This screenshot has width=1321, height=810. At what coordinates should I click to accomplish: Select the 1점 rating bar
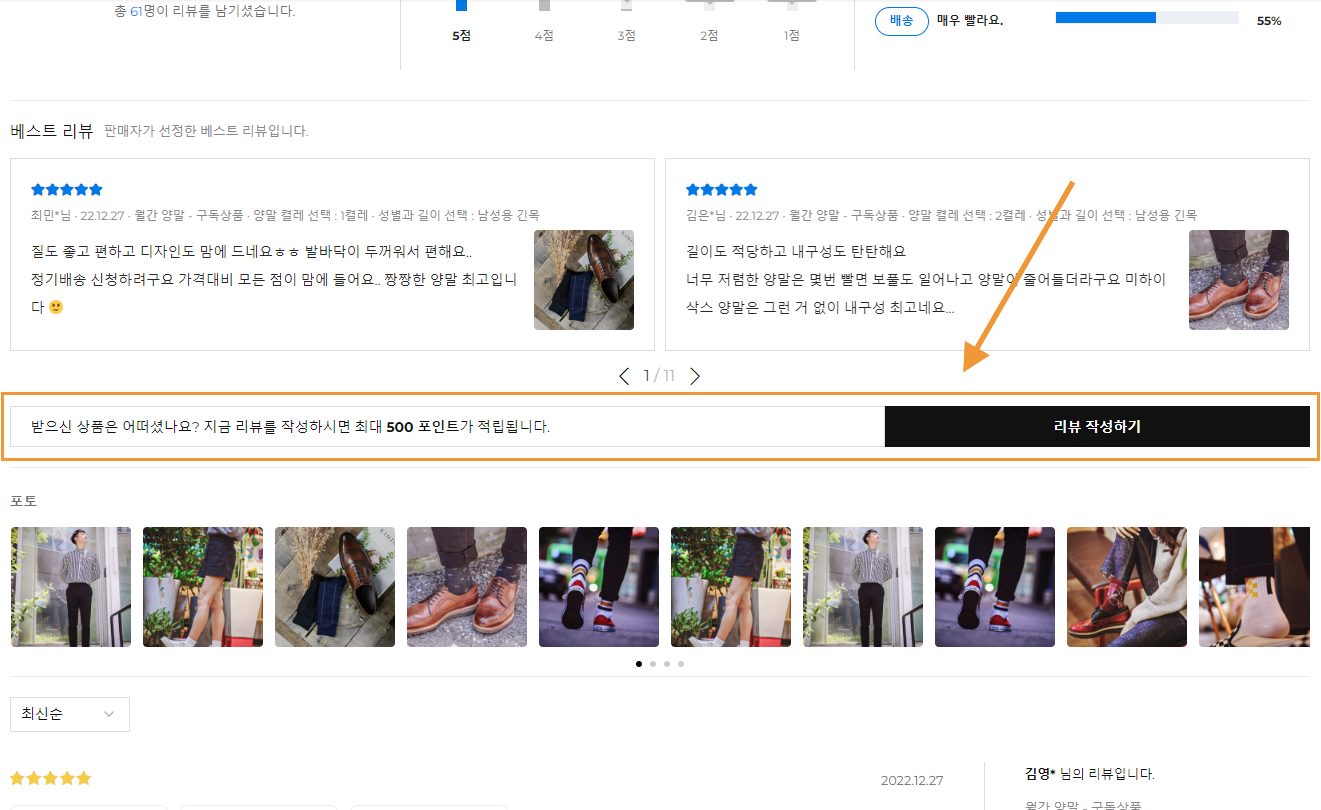click(x=791, y=6)
